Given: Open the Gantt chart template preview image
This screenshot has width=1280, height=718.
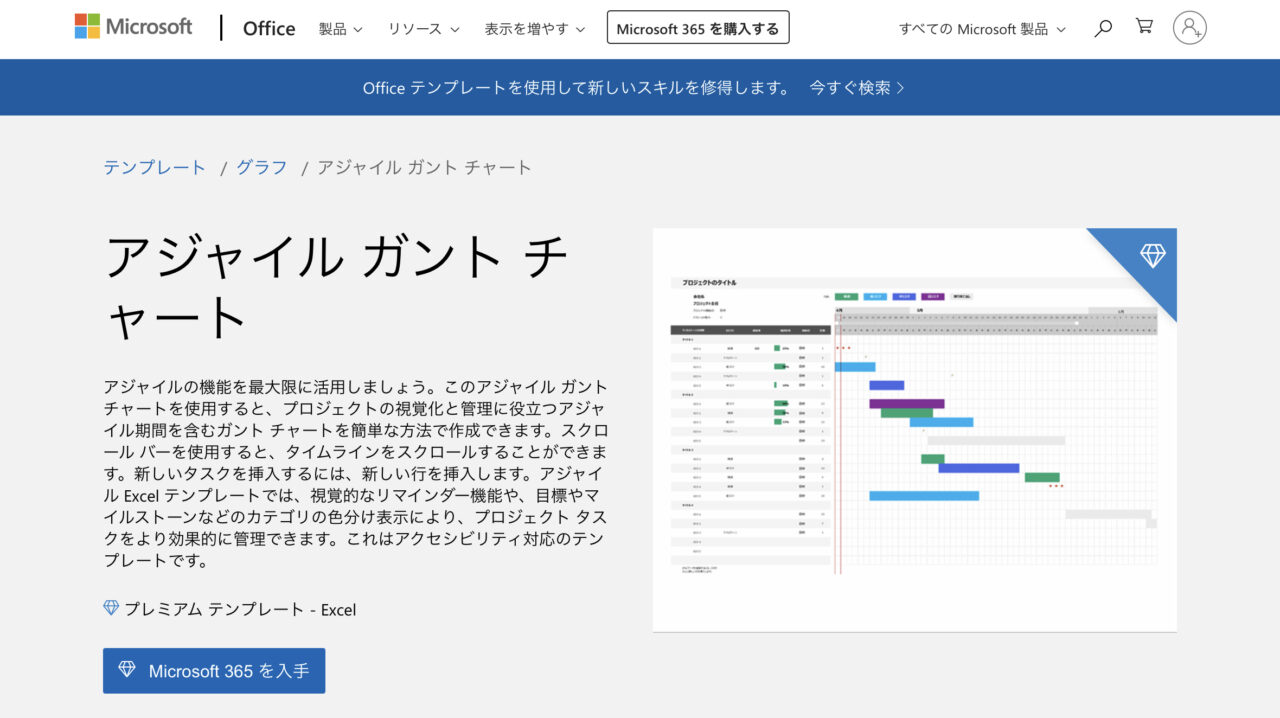Looking at the screenshot, I should (x=914, y=430).
